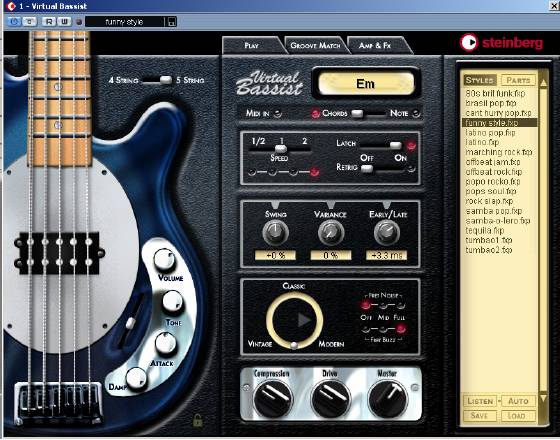Click the pickup position slider on bass body

tap(131, 323)
